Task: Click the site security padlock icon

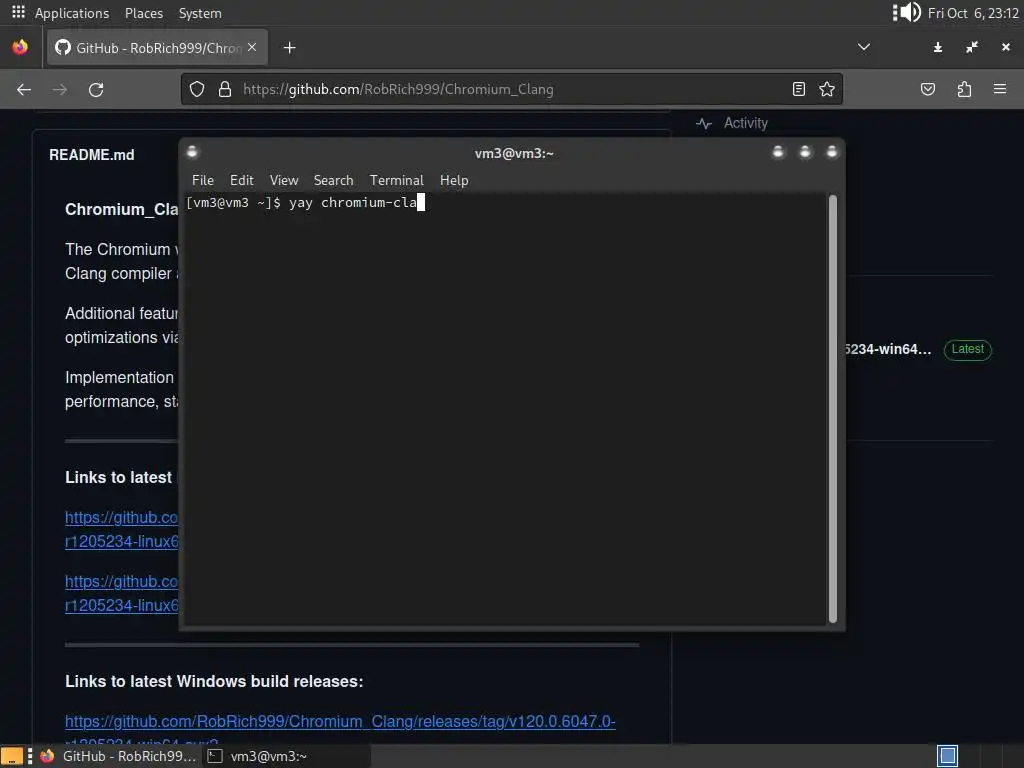Action: [x=225, y=89]
